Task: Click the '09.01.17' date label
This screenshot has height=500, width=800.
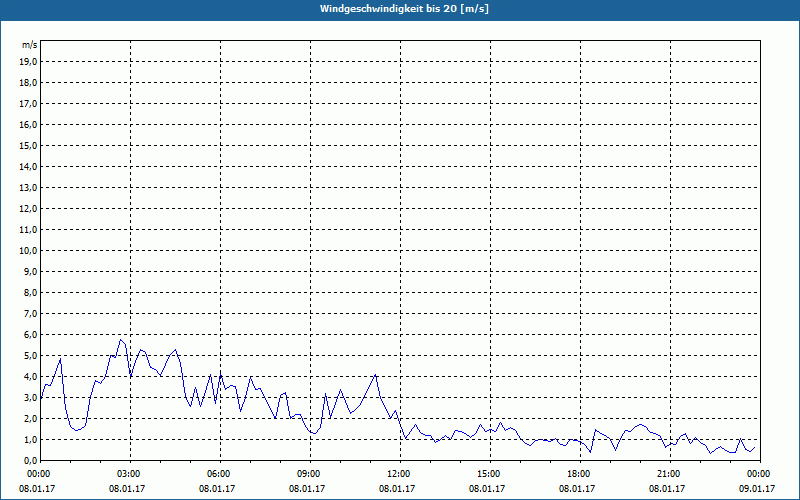Action: click(757, 488)
